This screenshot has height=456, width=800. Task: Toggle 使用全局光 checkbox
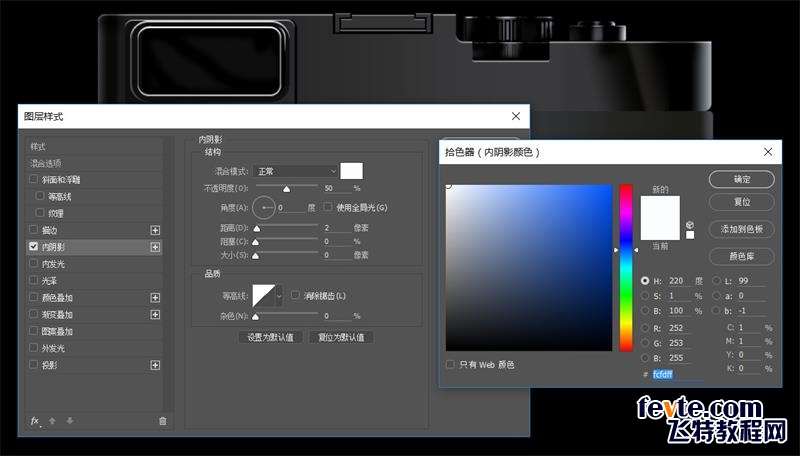click(328, 207)
